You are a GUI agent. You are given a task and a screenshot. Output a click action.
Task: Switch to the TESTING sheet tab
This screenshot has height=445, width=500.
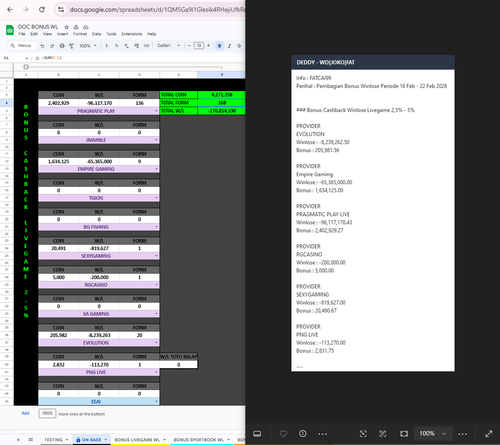click(53, 440)
